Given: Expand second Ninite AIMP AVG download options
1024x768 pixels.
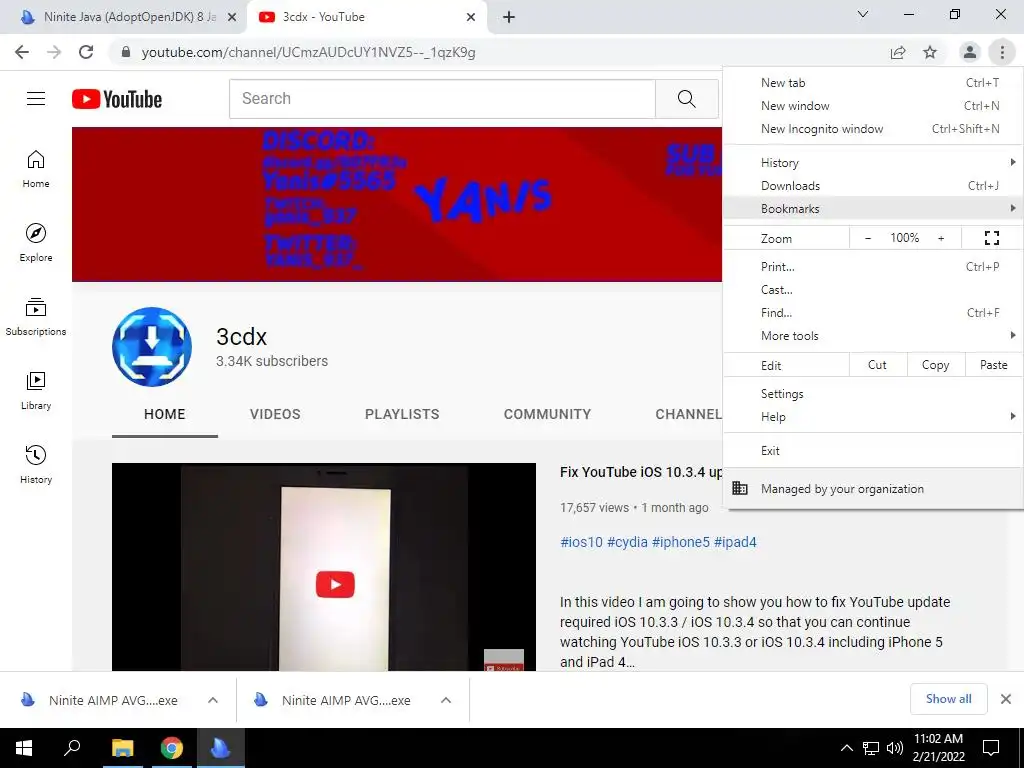Looking at the screenshot, I should 445,700.
